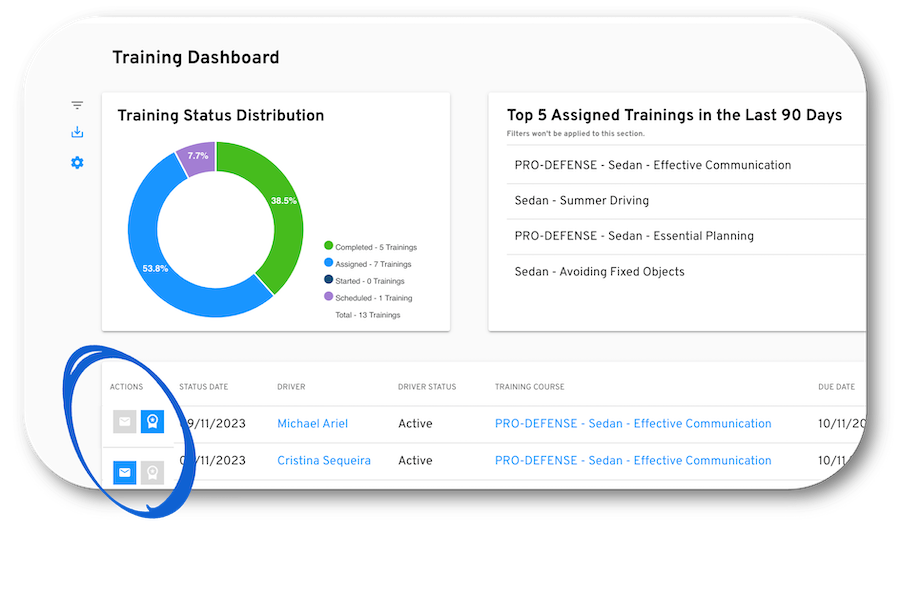Click the grey email icon in Michael Ariel's row
Screen dimensions: 900x598
click(125, 422)
